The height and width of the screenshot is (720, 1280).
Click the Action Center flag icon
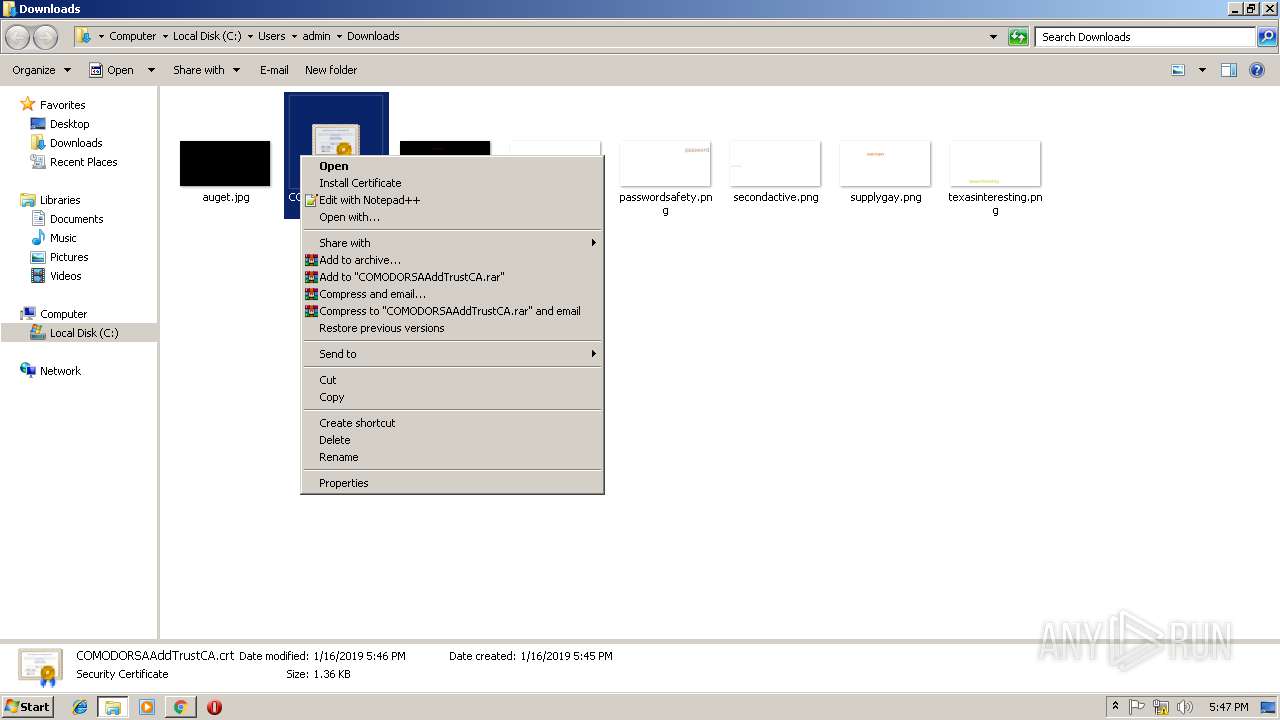pyautogui.click(x=1137, y=707)
